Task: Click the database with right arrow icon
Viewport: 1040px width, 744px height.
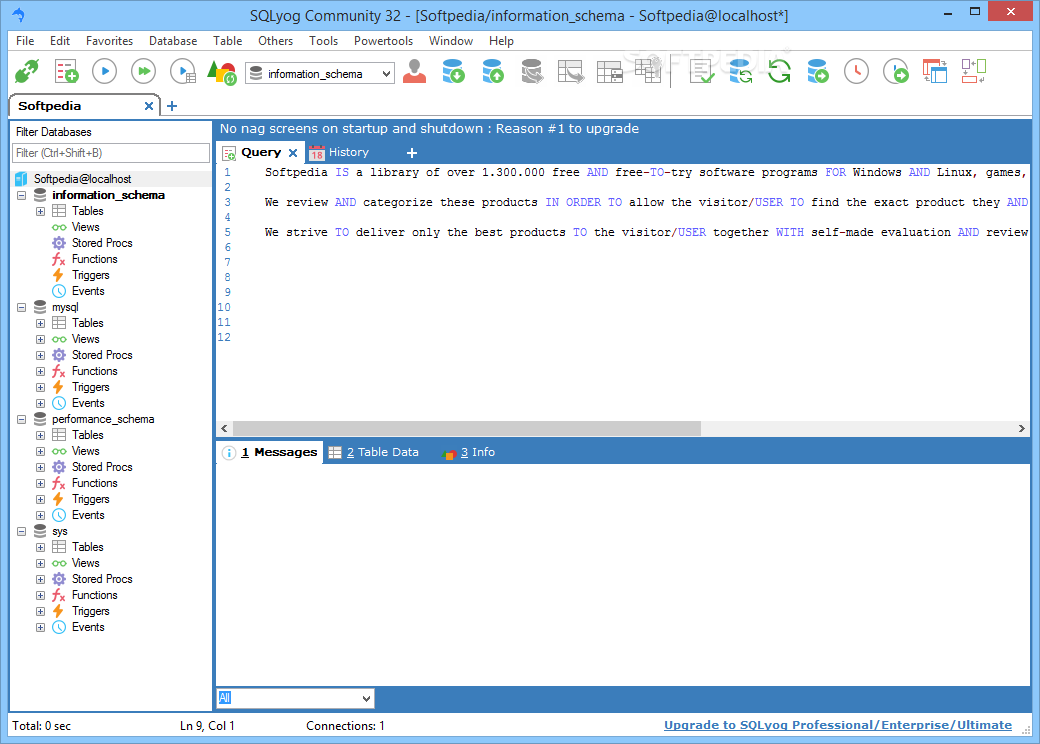Action: tap(818, 71)
